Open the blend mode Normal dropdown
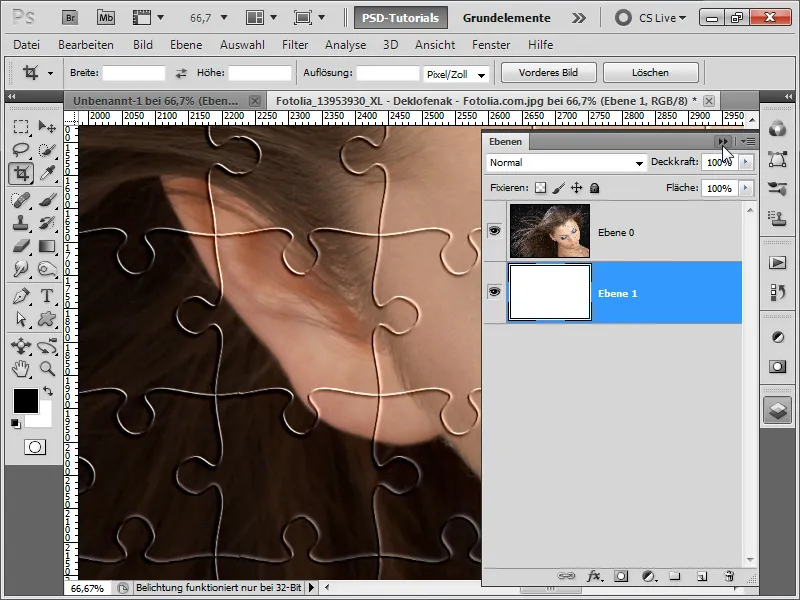 (566, 163)
